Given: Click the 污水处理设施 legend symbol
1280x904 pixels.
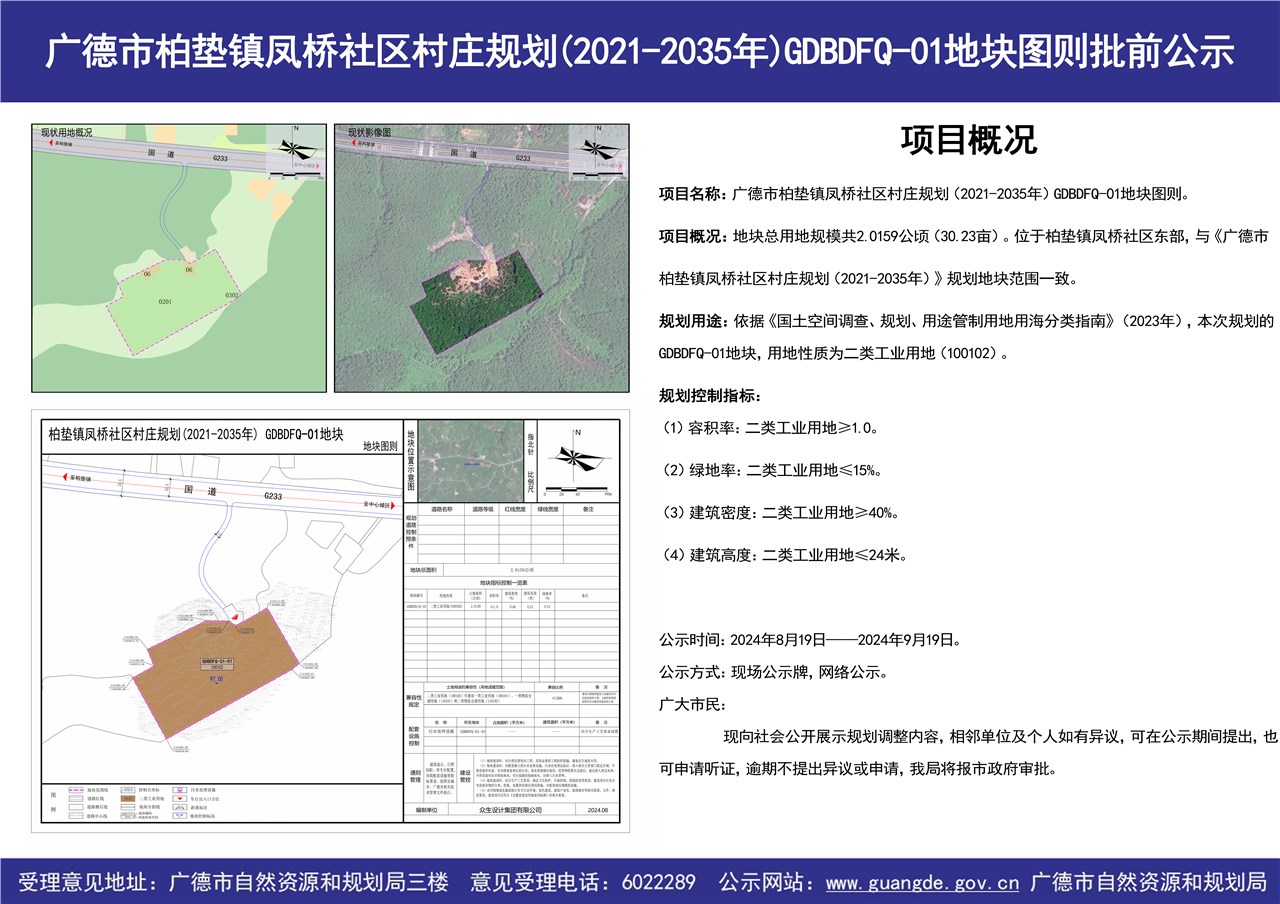Looking at the screenshot, I should click(x=180, y=790).
